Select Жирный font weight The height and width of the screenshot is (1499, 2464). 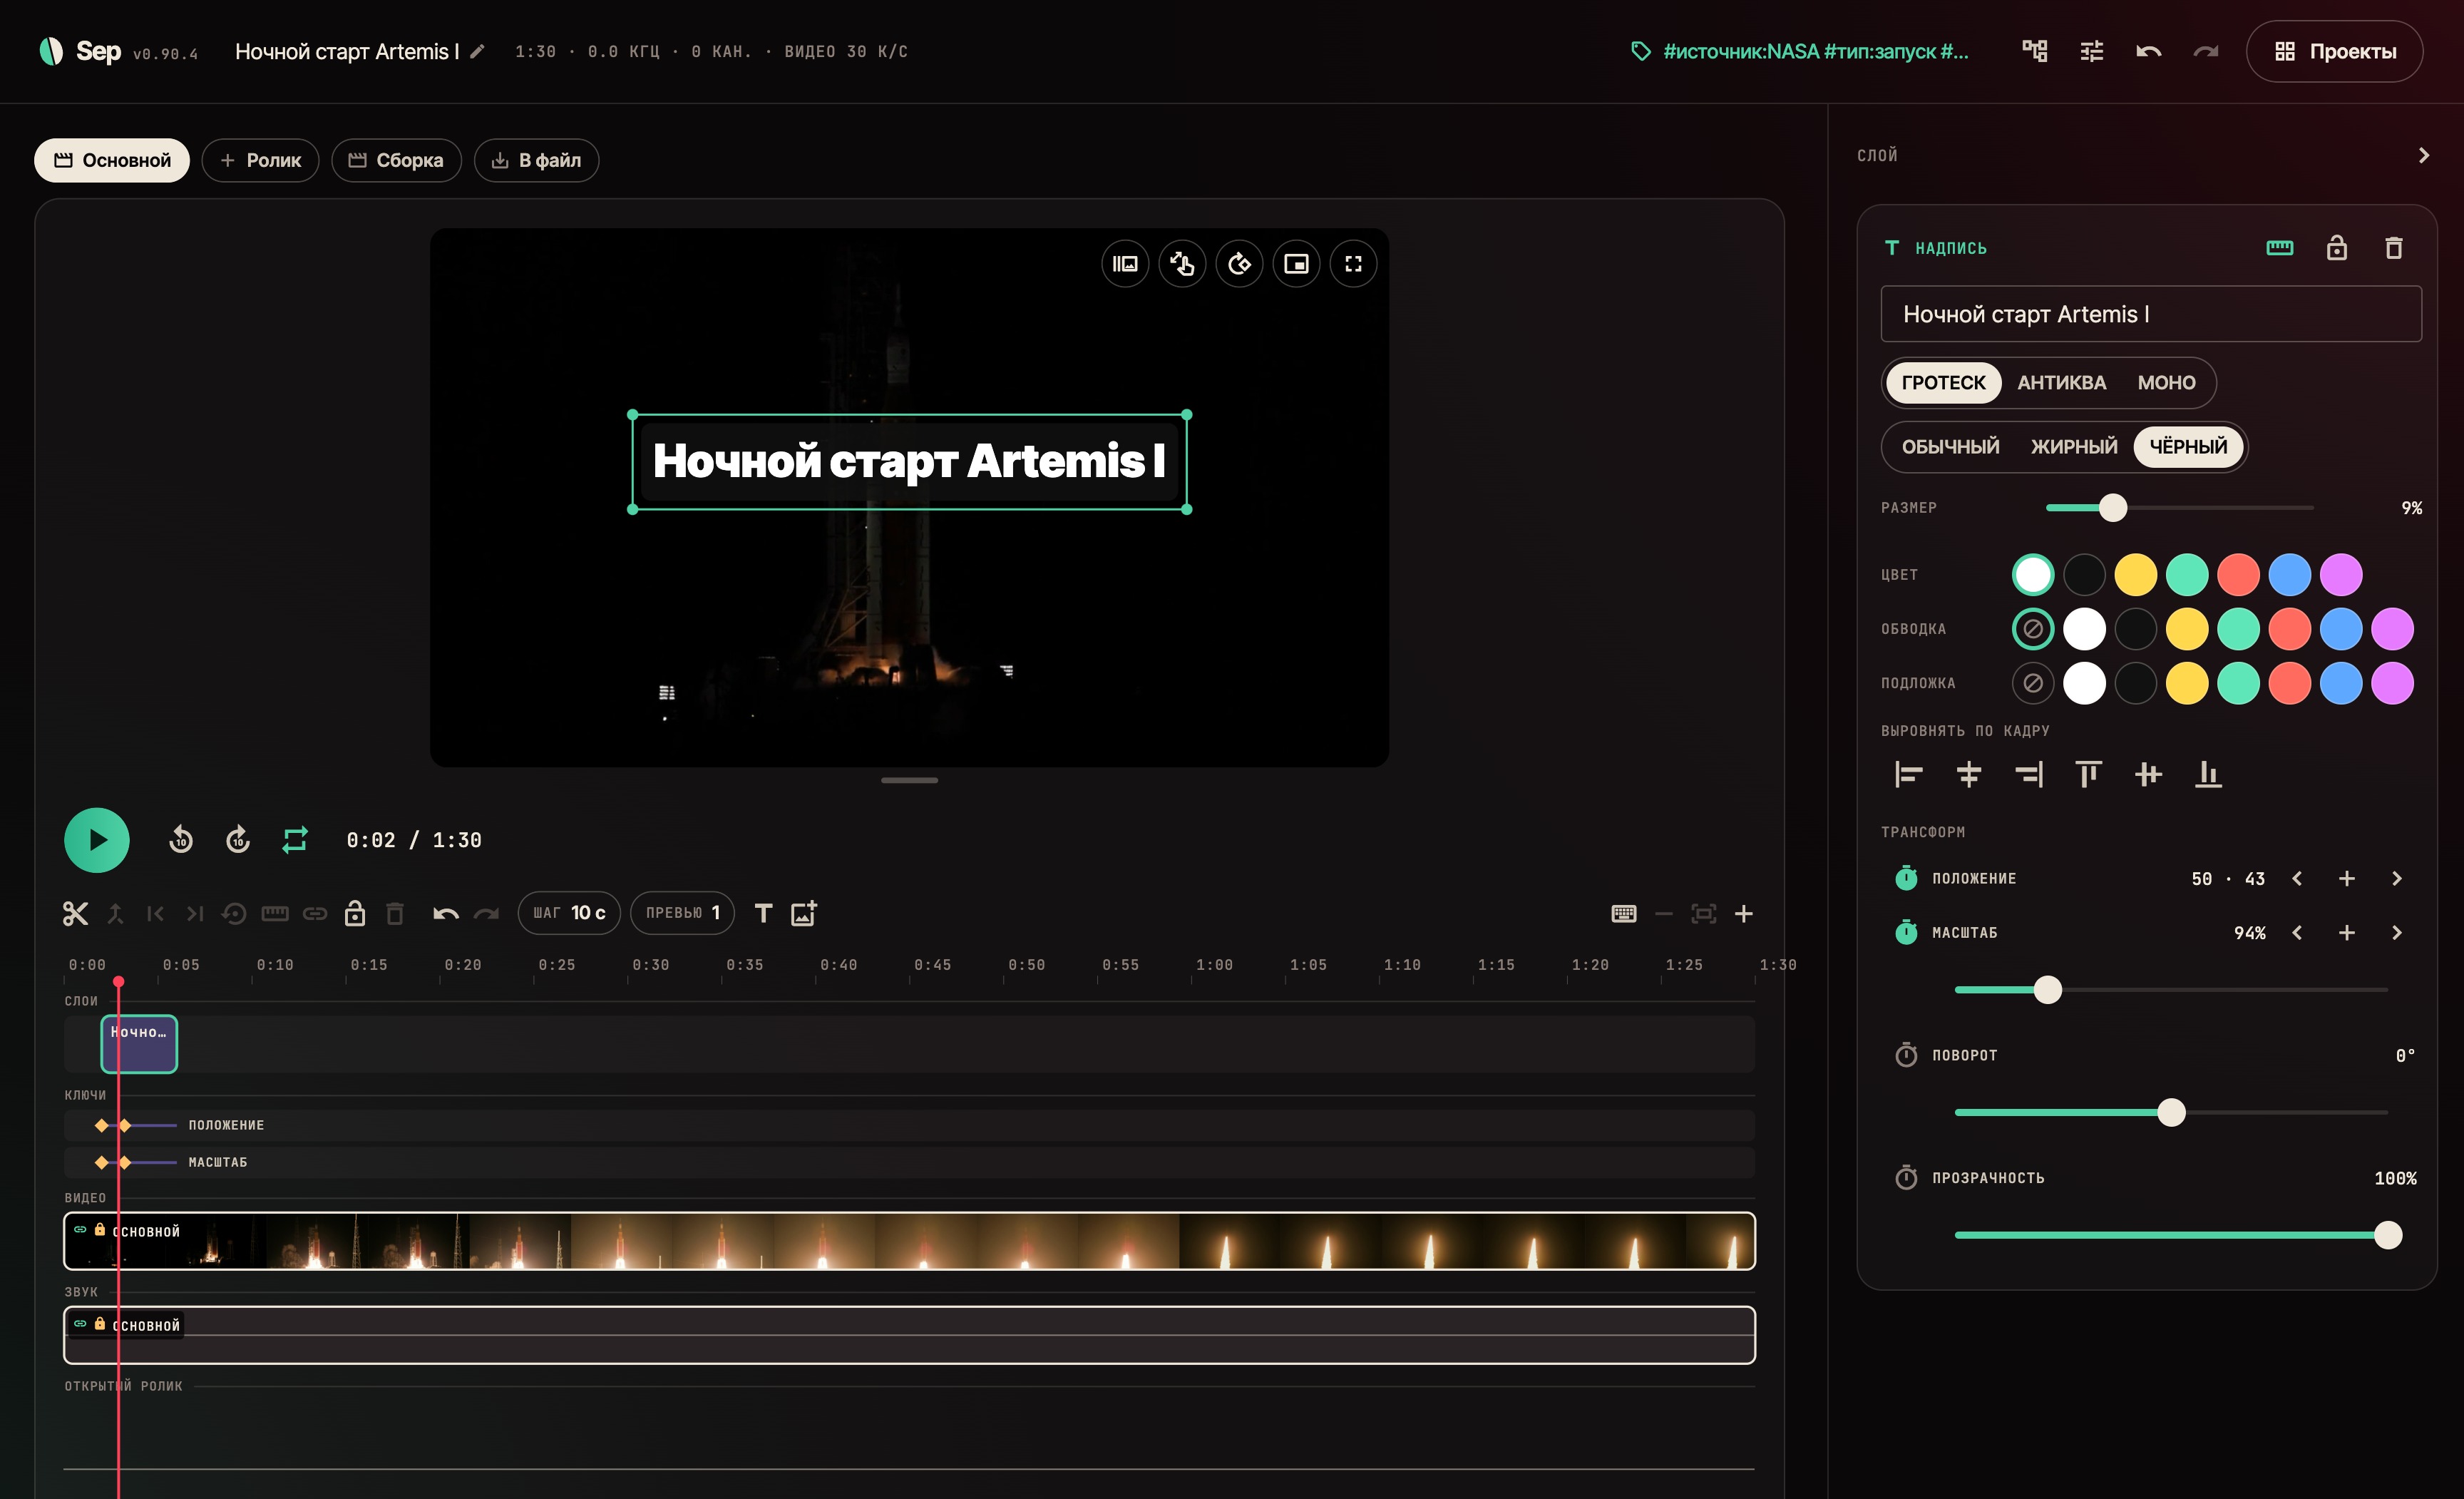tap(2074, 447)
